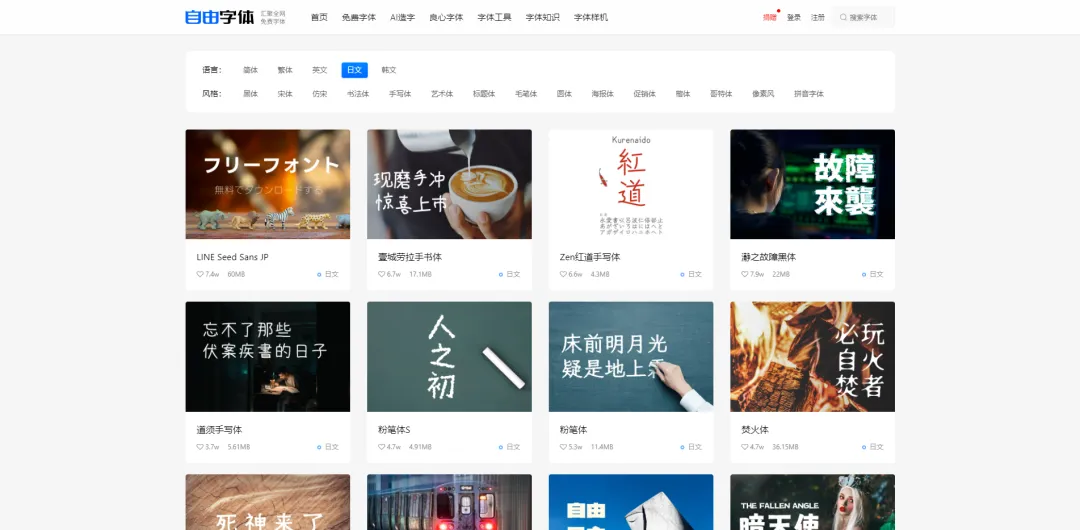Open the 良心字体 nav item
This screenshot has width=1080, height=530.
pyautogui.click(x=446, y=17)
